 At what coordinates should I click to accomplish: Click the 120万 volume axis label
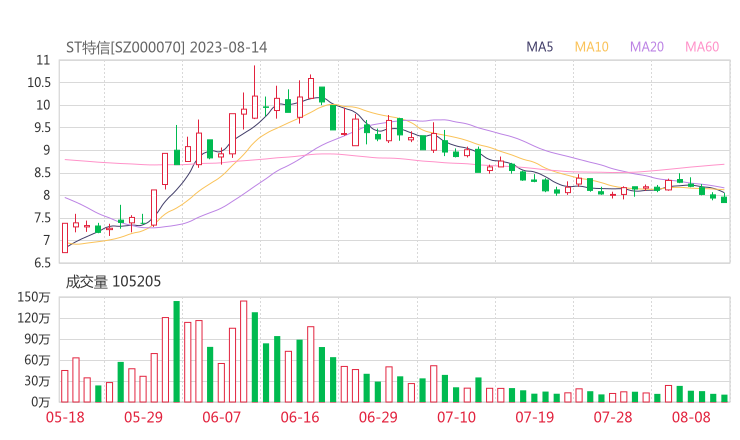[x=34, y=318]
